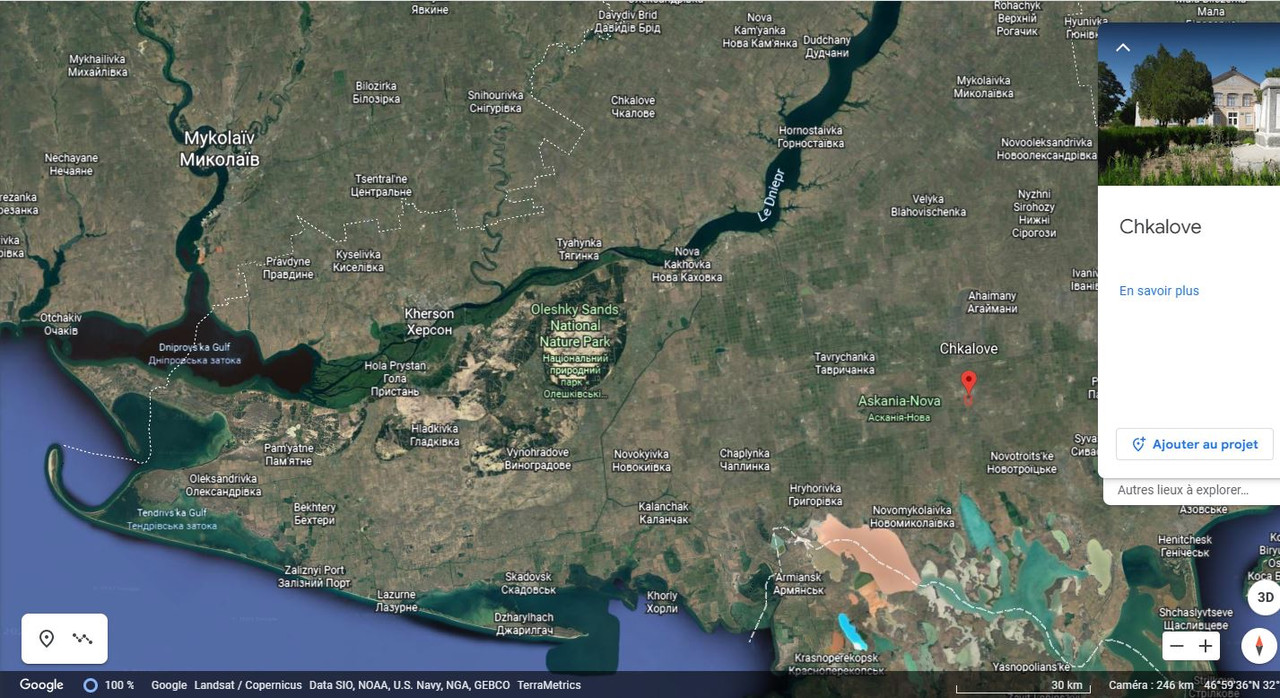The height and width of the screenshot is (698, 1280).
Task: Select the Novomykolaivka label
Action: coord(912,516)
